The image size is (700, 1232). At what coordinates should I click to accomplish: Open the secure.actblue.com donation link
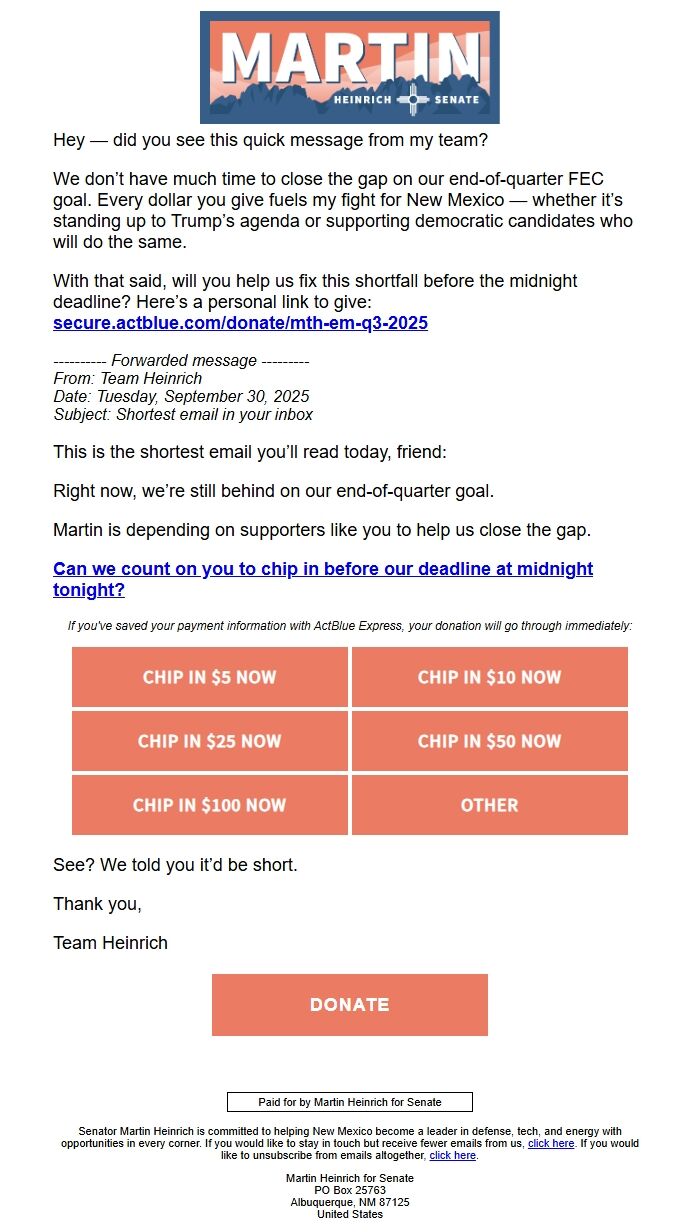(240, 323)
